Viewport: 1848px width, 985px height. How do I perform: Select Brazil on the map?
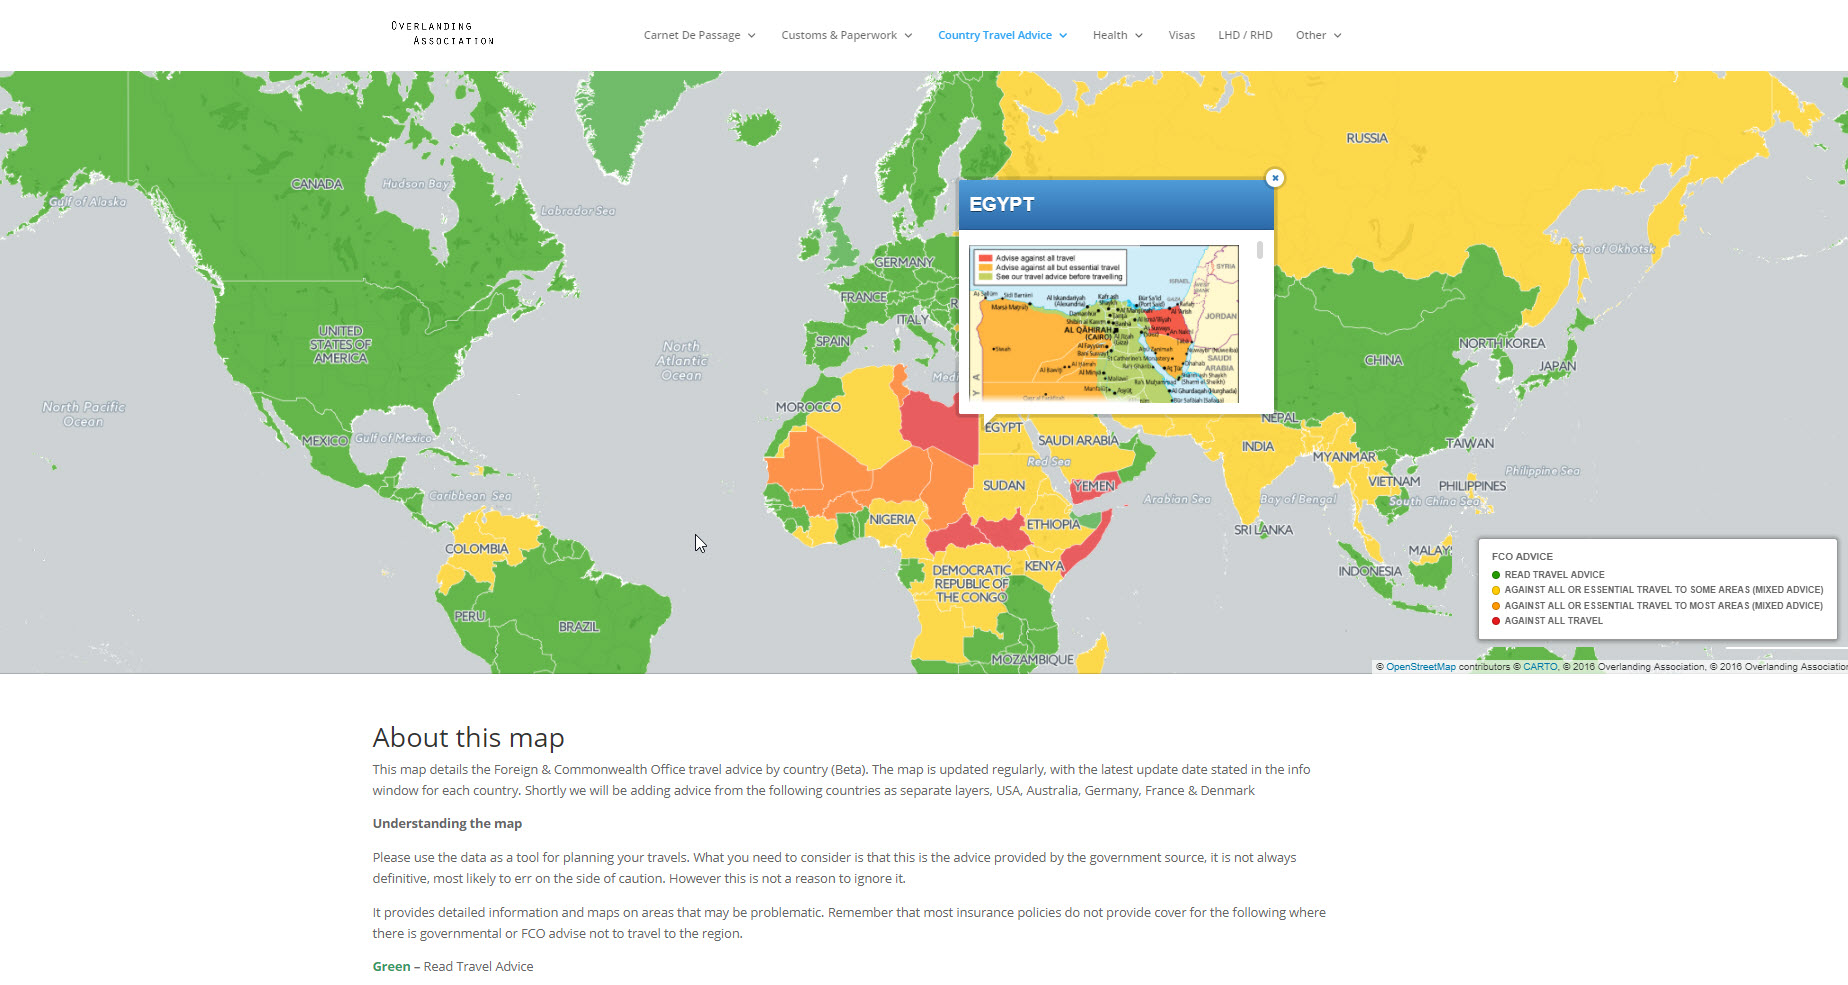(579, 627)
